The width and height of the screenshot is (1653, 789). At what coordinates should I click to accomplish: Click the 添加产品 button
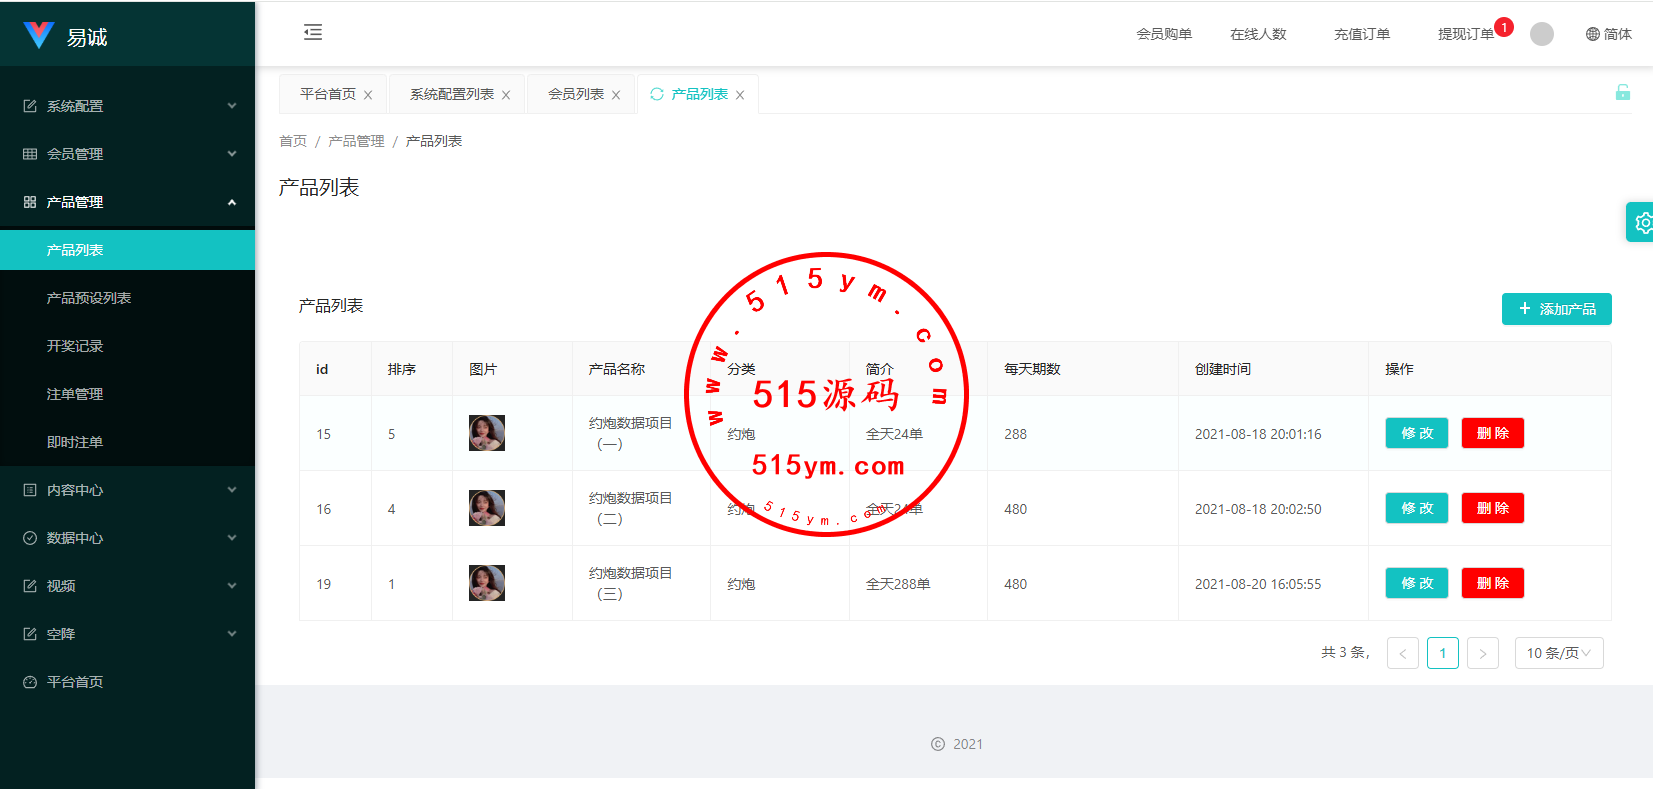click(x=1556, y=309)
